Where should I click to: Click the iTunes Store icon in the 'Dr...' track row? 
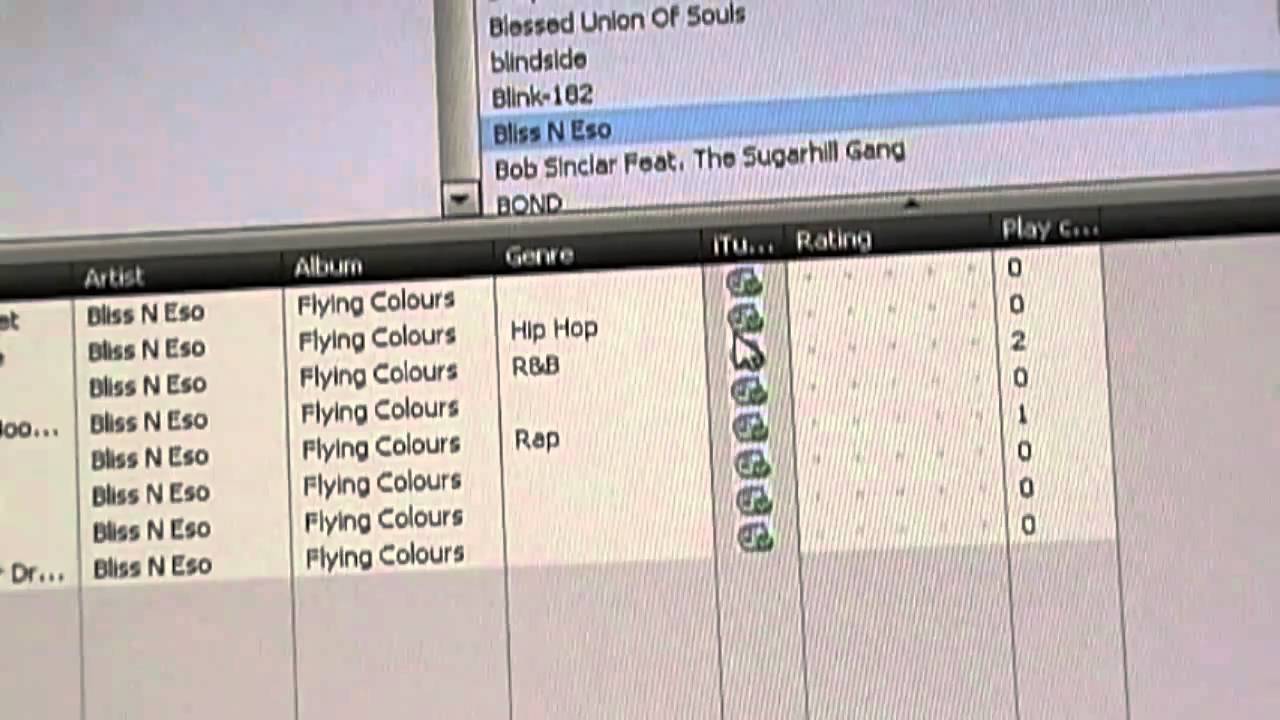pyautogui.click(x=756, y=537)
